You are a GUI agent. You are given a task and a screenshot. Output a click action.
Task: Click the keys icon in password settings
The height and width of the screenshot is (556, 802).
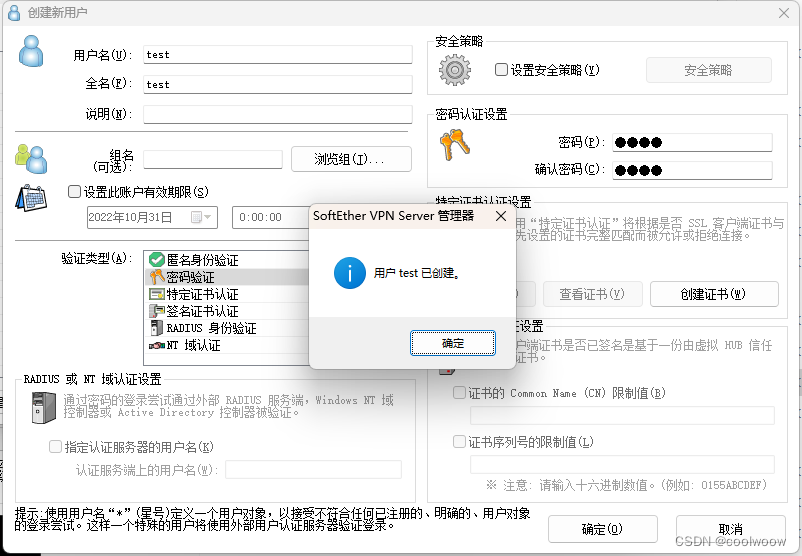click(x=455, y=144)
